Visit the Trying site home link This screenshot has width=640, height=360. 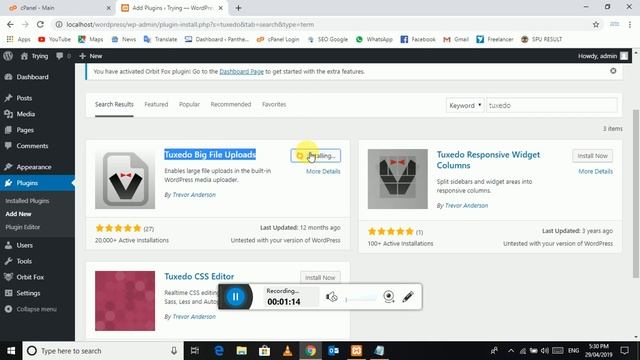[34, 56]
